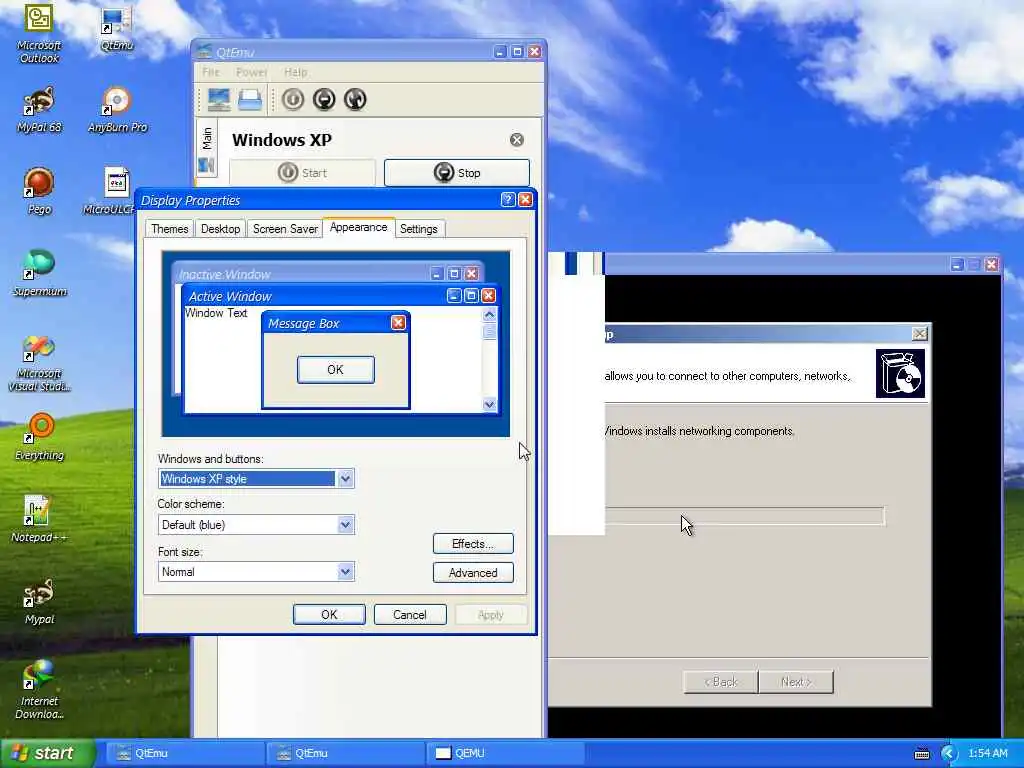The width and height of the screenshot is (1024, 768).
Task: Click the 1:54 AM system clock
Action: click(x=987, y=754)
